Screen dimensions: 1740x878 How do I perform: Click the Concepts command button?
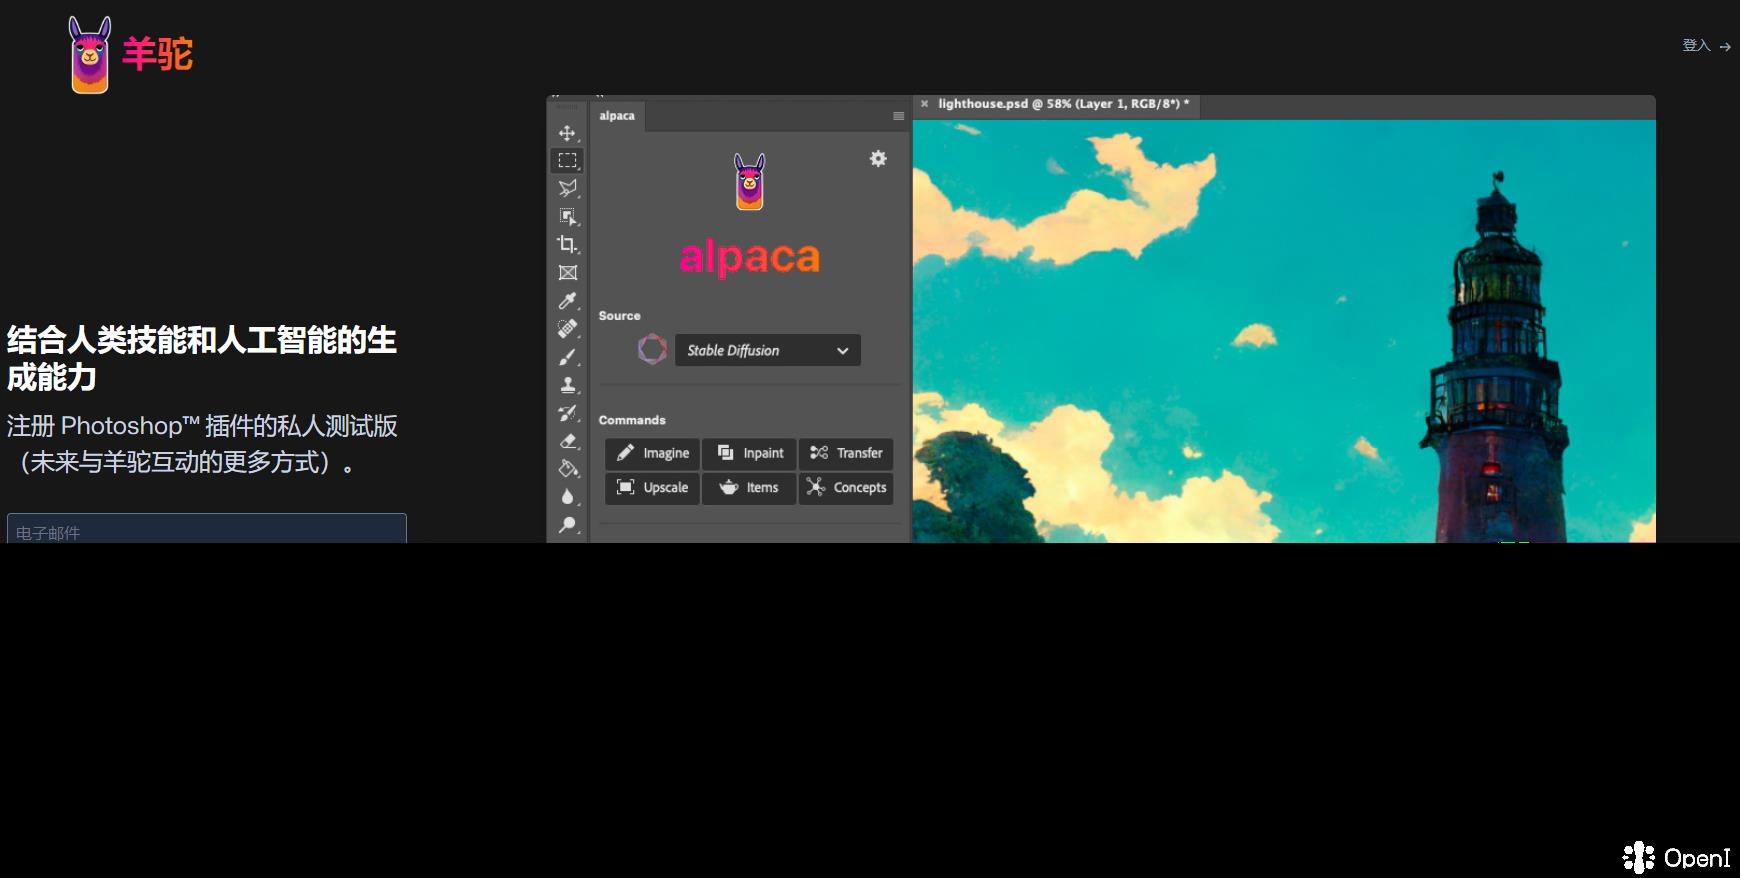pyautogui.click(x=846, y=488)
